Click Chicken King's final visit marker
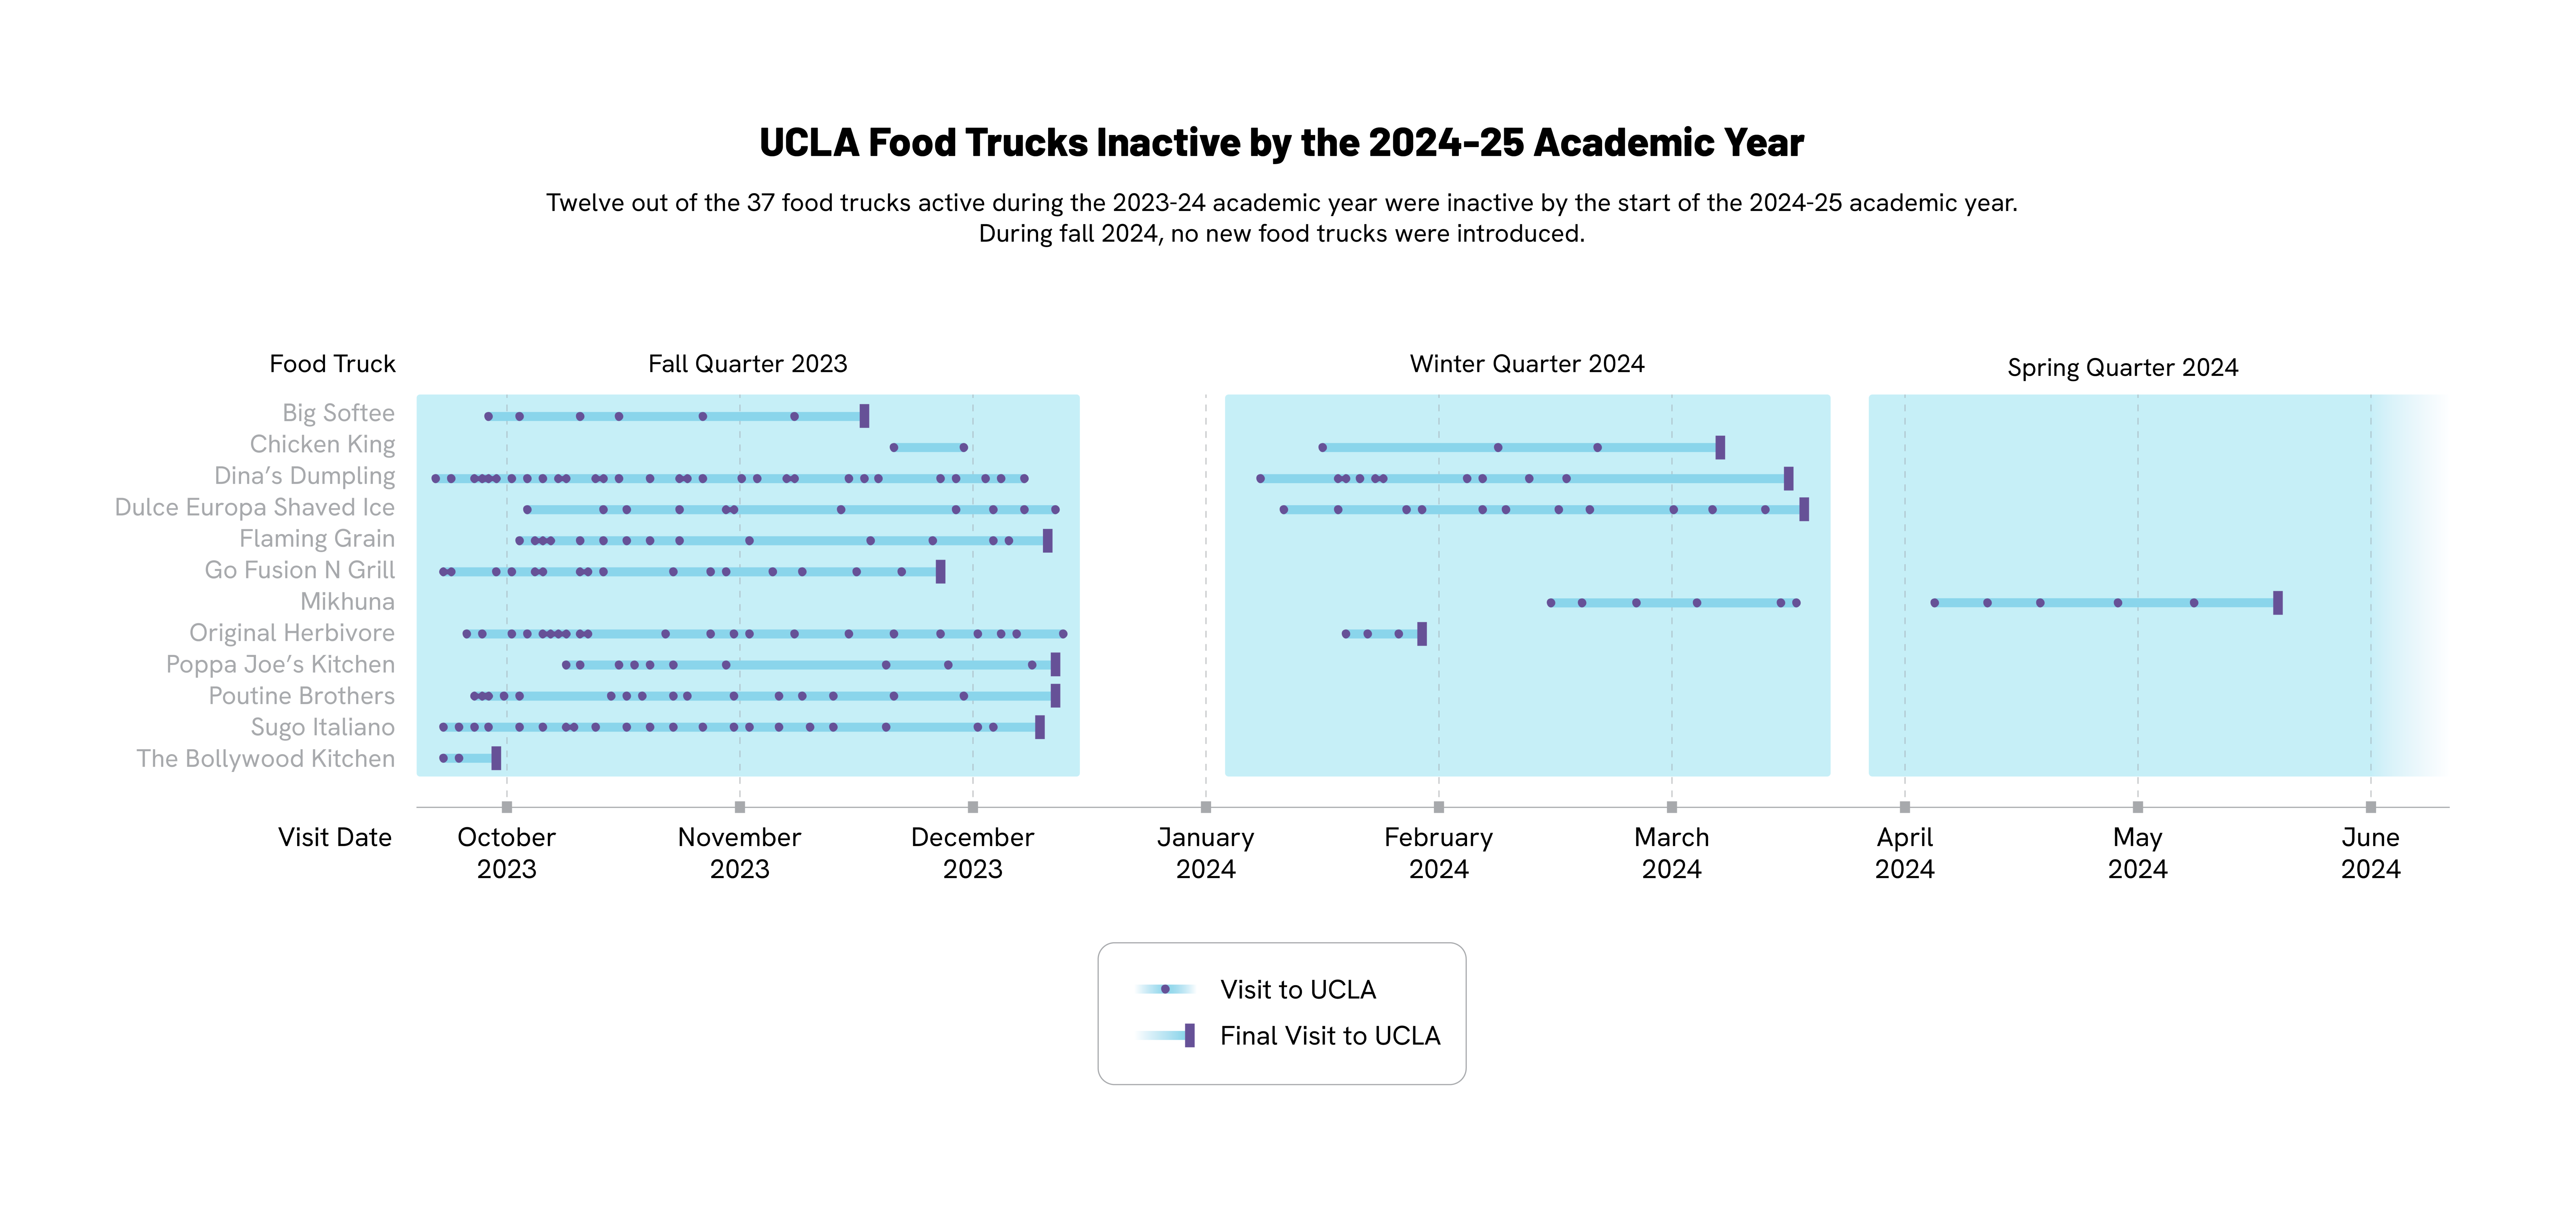Screen dimensions: 2576x1206 click(x=1720, y=447)
